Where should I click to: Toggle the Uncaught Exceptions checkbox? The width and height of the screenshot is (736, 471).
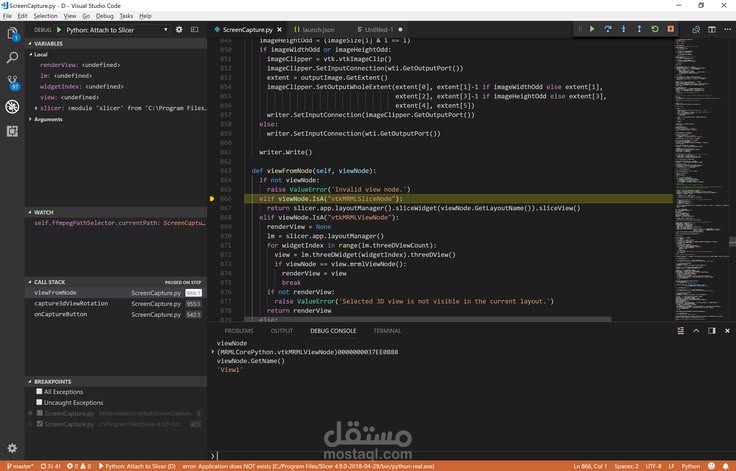pos(39,402)
